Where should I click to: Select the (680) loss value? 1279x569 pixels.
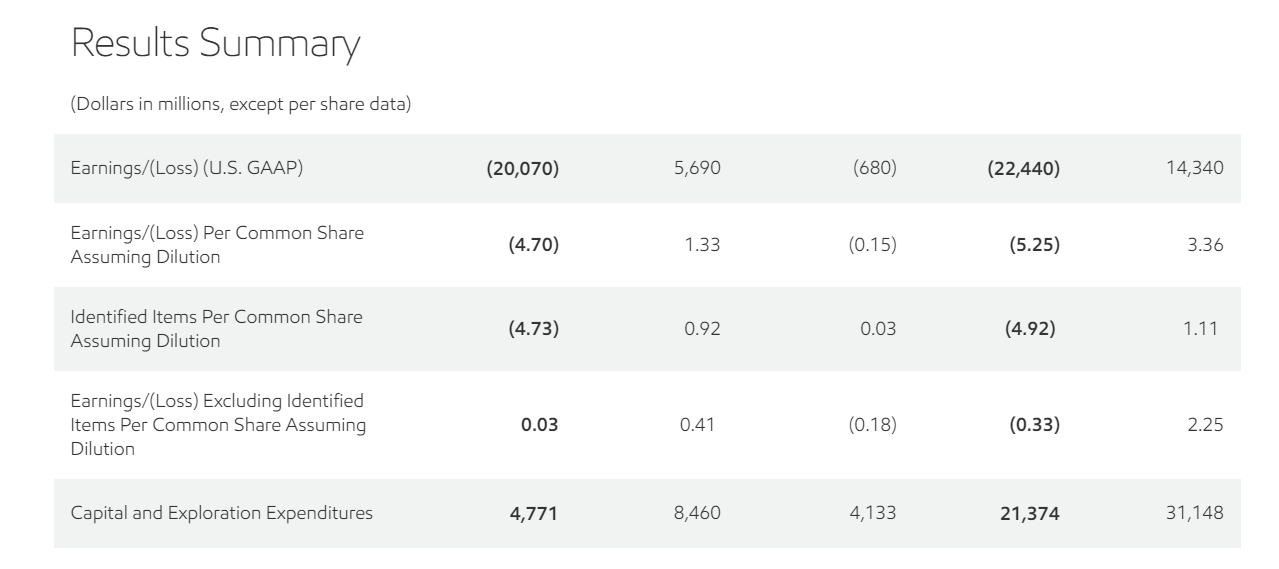[x=875, y=168]
